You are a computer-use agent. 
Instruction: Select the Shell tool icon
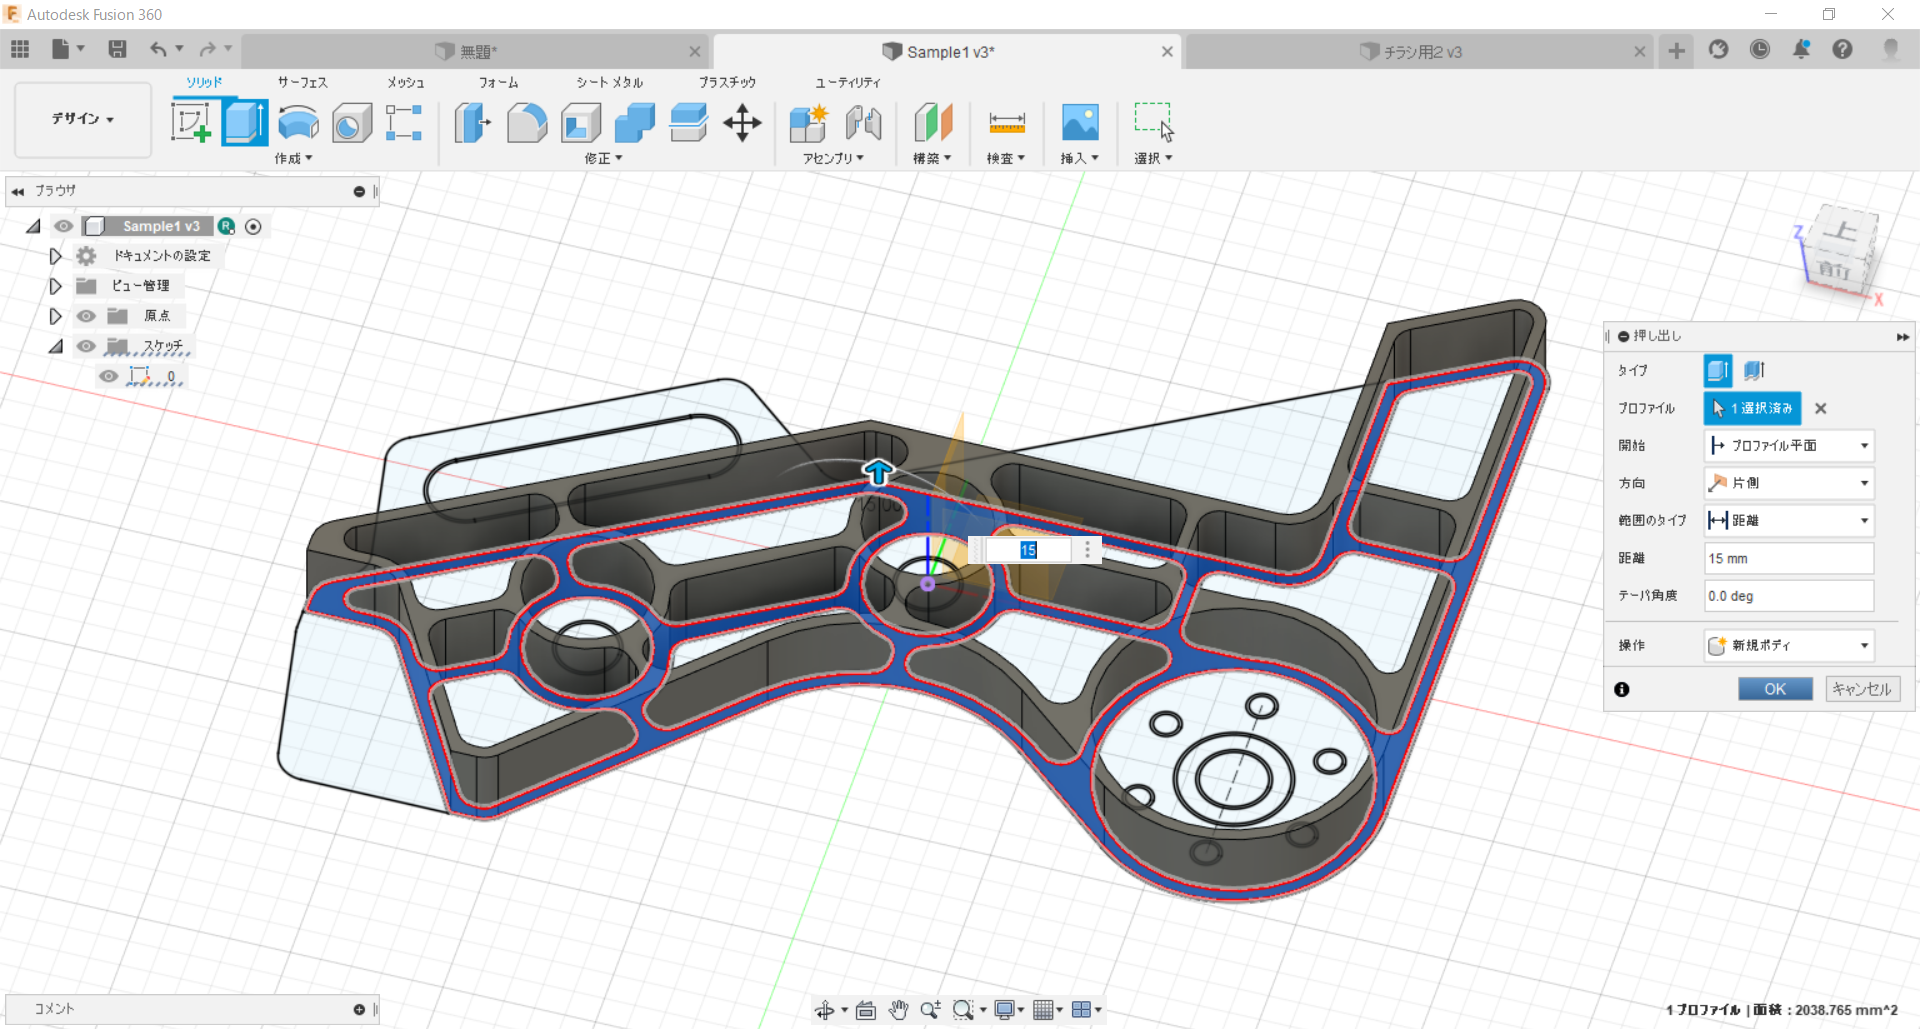pos(581,123)
